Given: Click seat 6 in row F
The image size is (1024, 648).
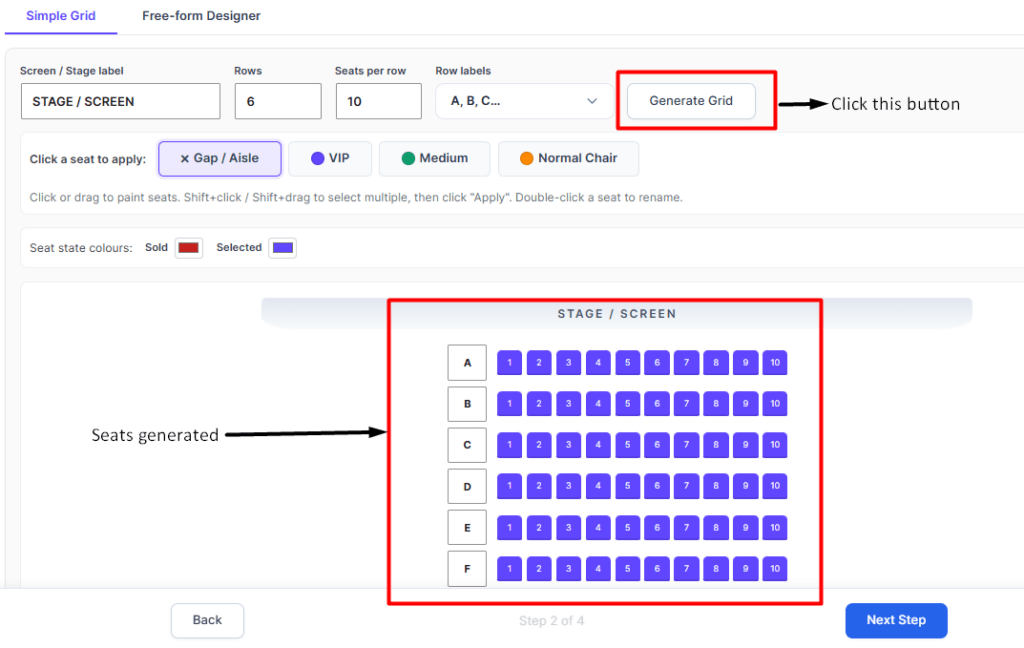Looking at the screenshot, I should click(657, 569).
